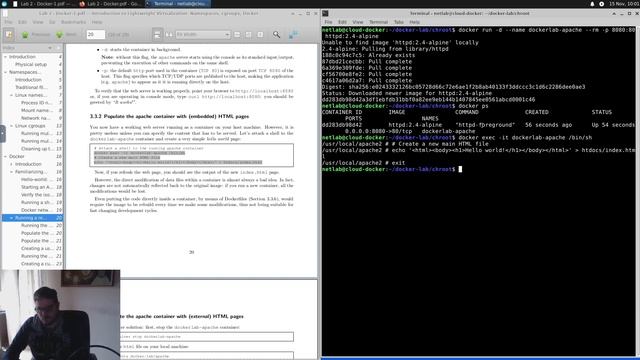Click heading 3.3.2 Populate the apache container
Image resolution: width=640 pixels, height=360 pixels.
pos(169,116)
